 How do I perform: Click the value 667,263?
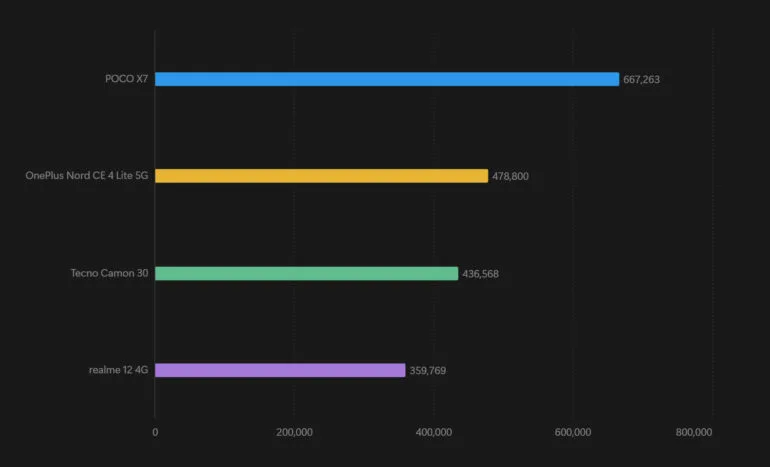point(641,80)
